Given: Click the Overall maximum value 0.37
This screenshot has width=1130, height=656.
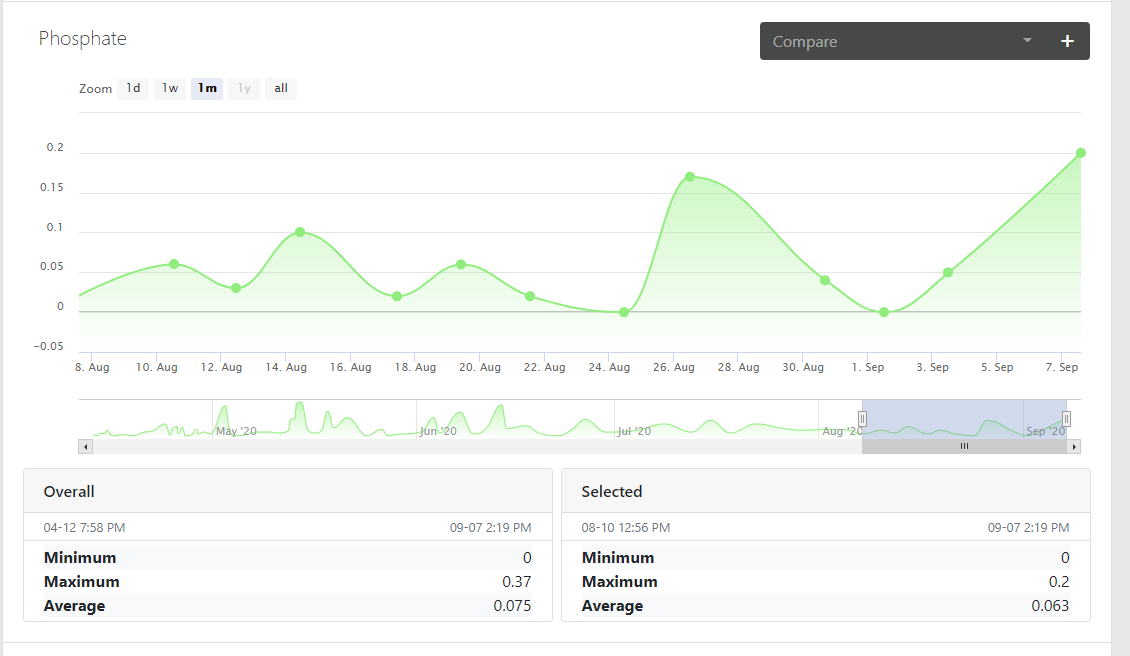Looking at the screenshot, I should point(517,582).
